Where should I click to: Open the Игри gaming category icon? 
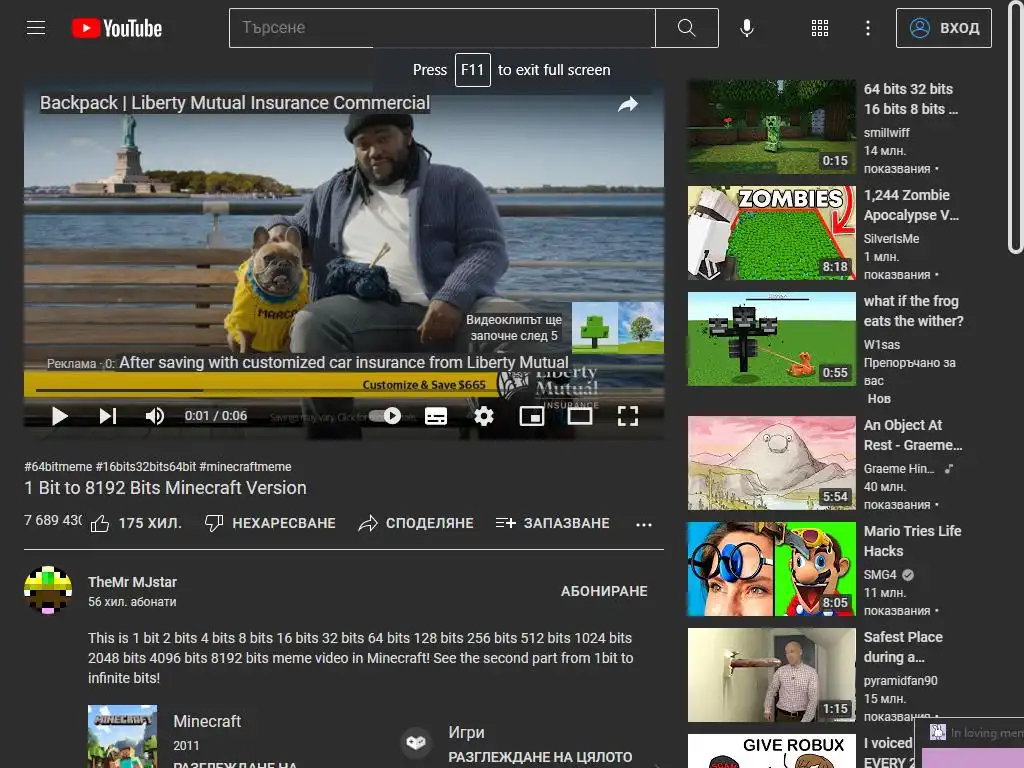(x=416, y=743)
